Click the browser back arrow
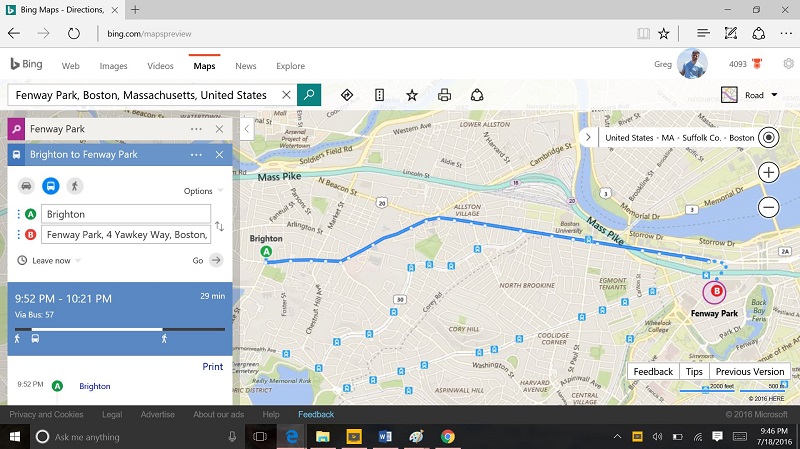The width and height of the screenshot is (800, 449). point(14,34)
